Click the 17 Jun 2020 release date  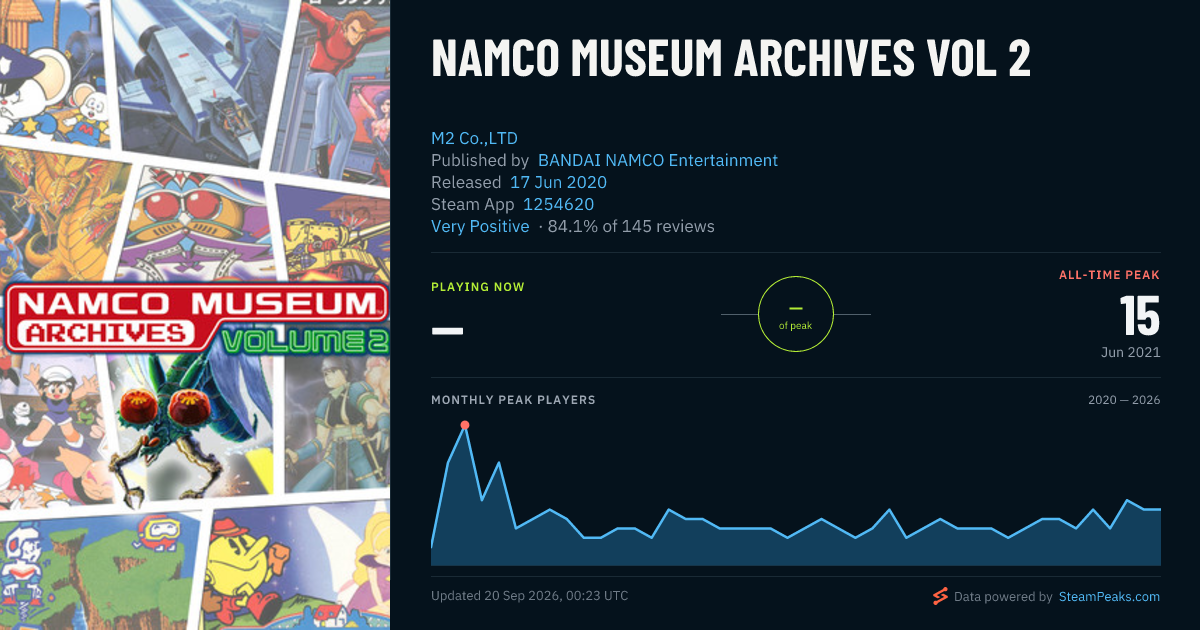(x=558, y=182)
